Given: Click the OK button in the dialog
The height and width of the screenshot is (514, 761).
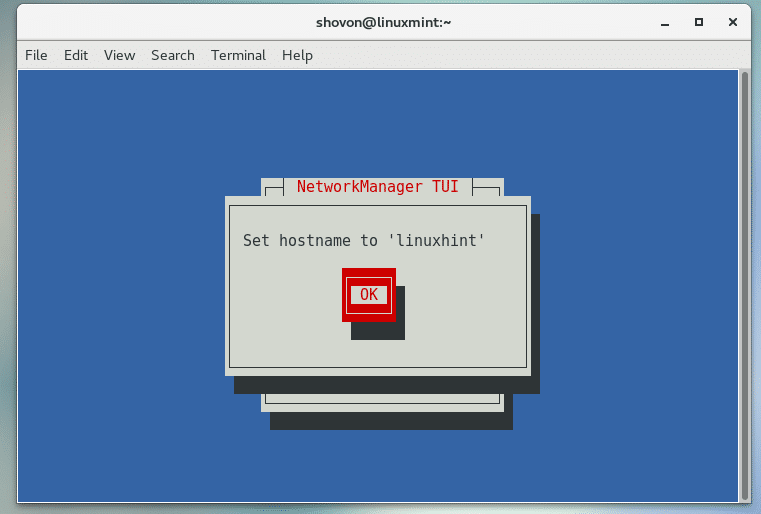Looking at the screenshot, I should click(x=369, y=295).
